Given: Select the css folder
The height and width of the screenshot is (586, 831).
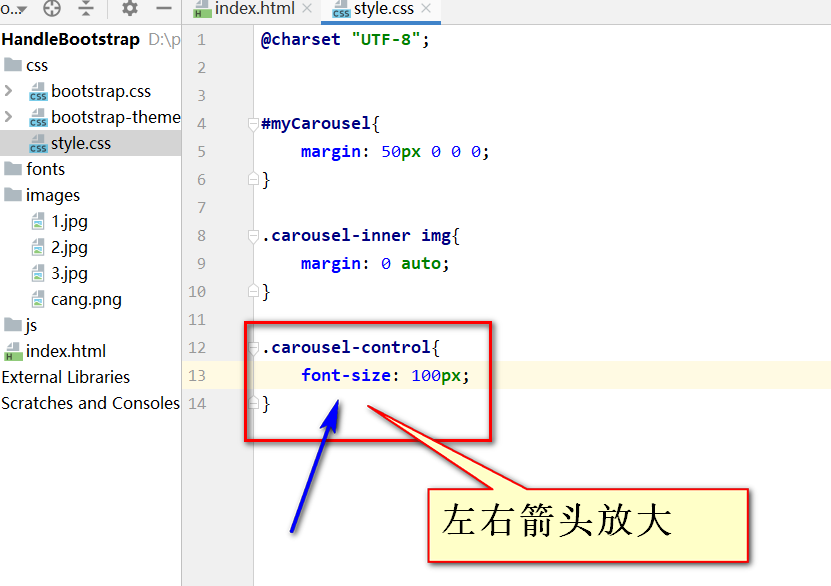Looking at the screenshot, I should [x=37, y=66].
